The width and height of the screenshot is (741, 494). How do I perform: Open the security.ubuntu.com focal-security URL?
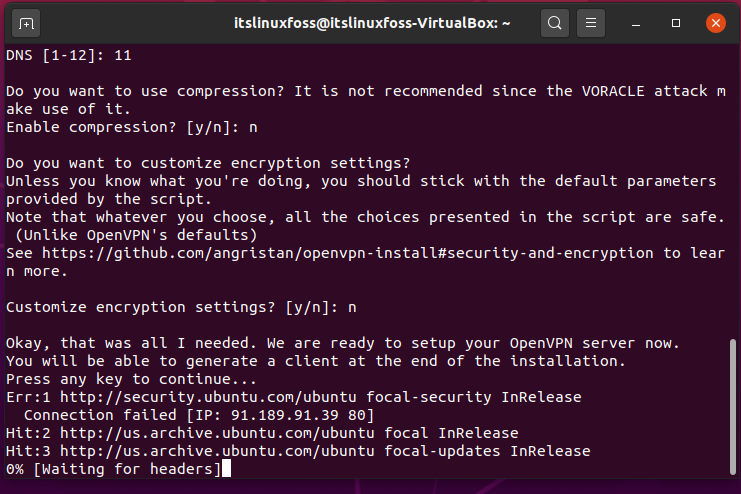point(208,397)
